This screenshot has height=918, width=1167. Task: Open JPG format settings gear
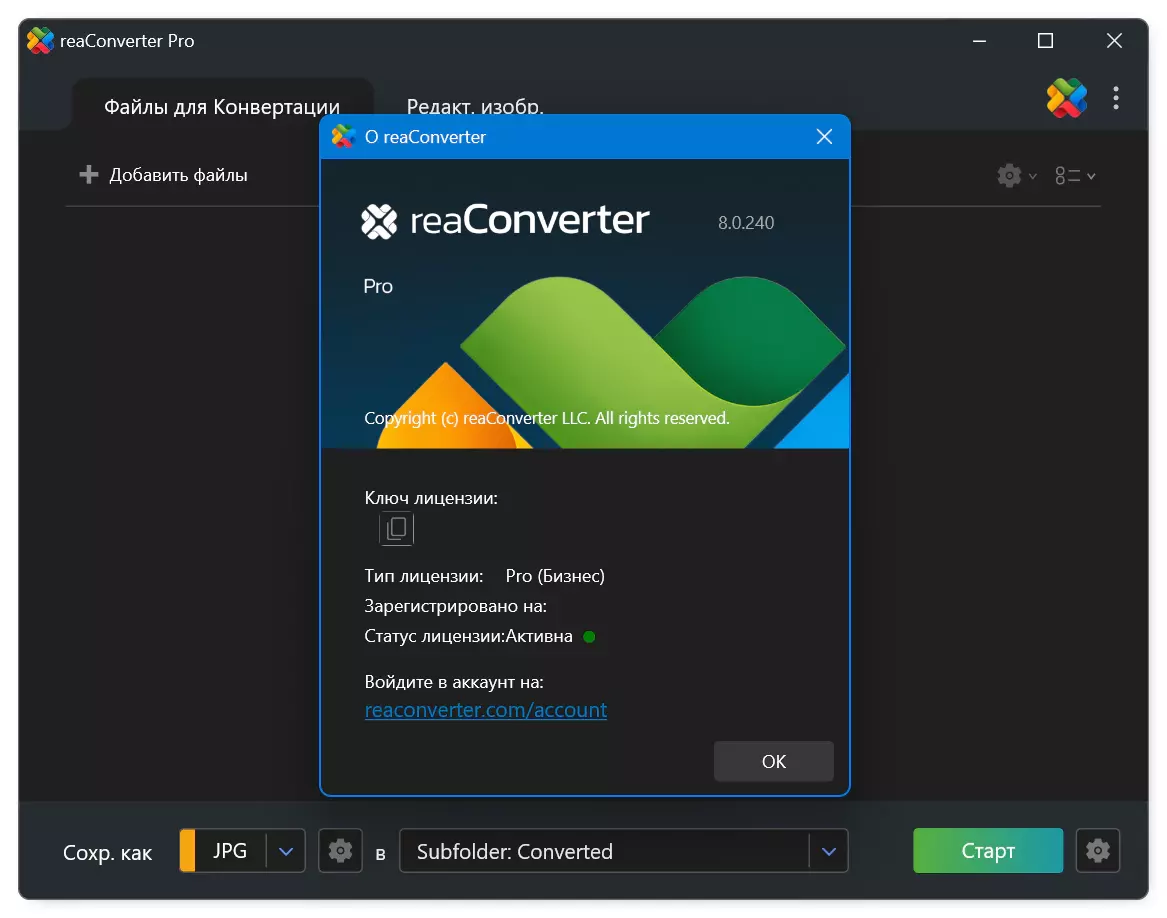click(340, 850)
